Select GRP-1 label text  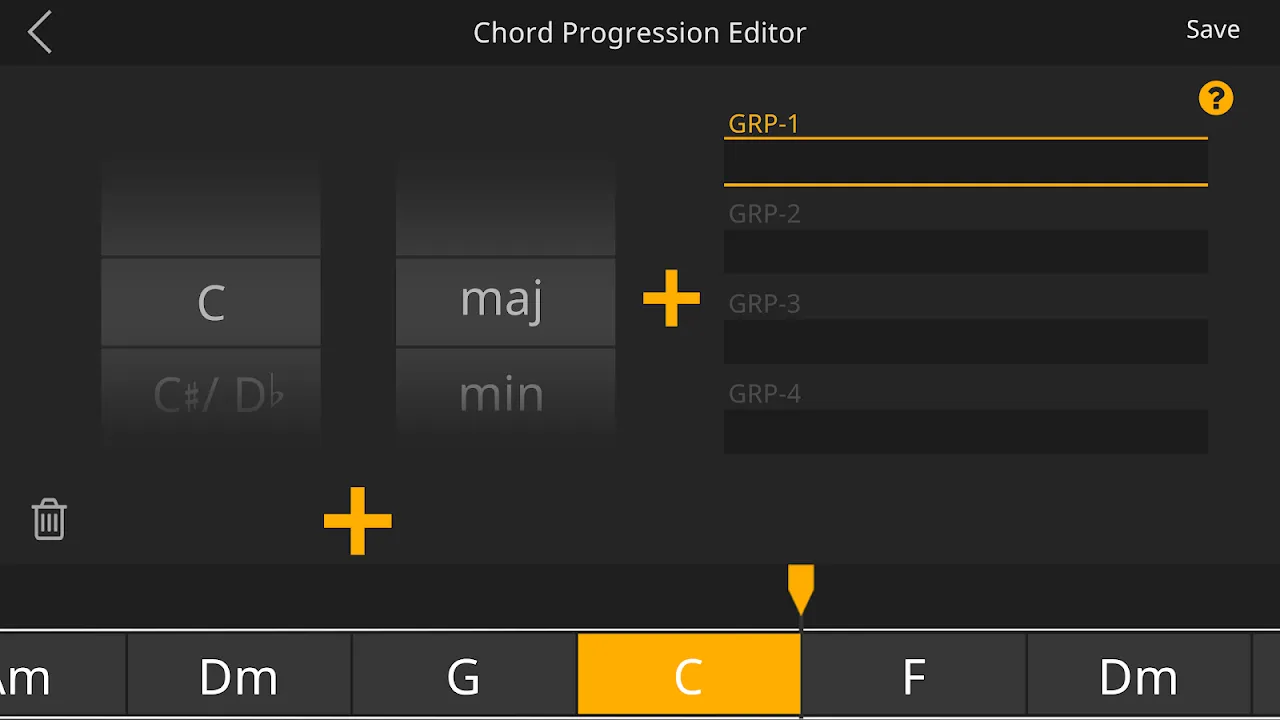(764, 123)
